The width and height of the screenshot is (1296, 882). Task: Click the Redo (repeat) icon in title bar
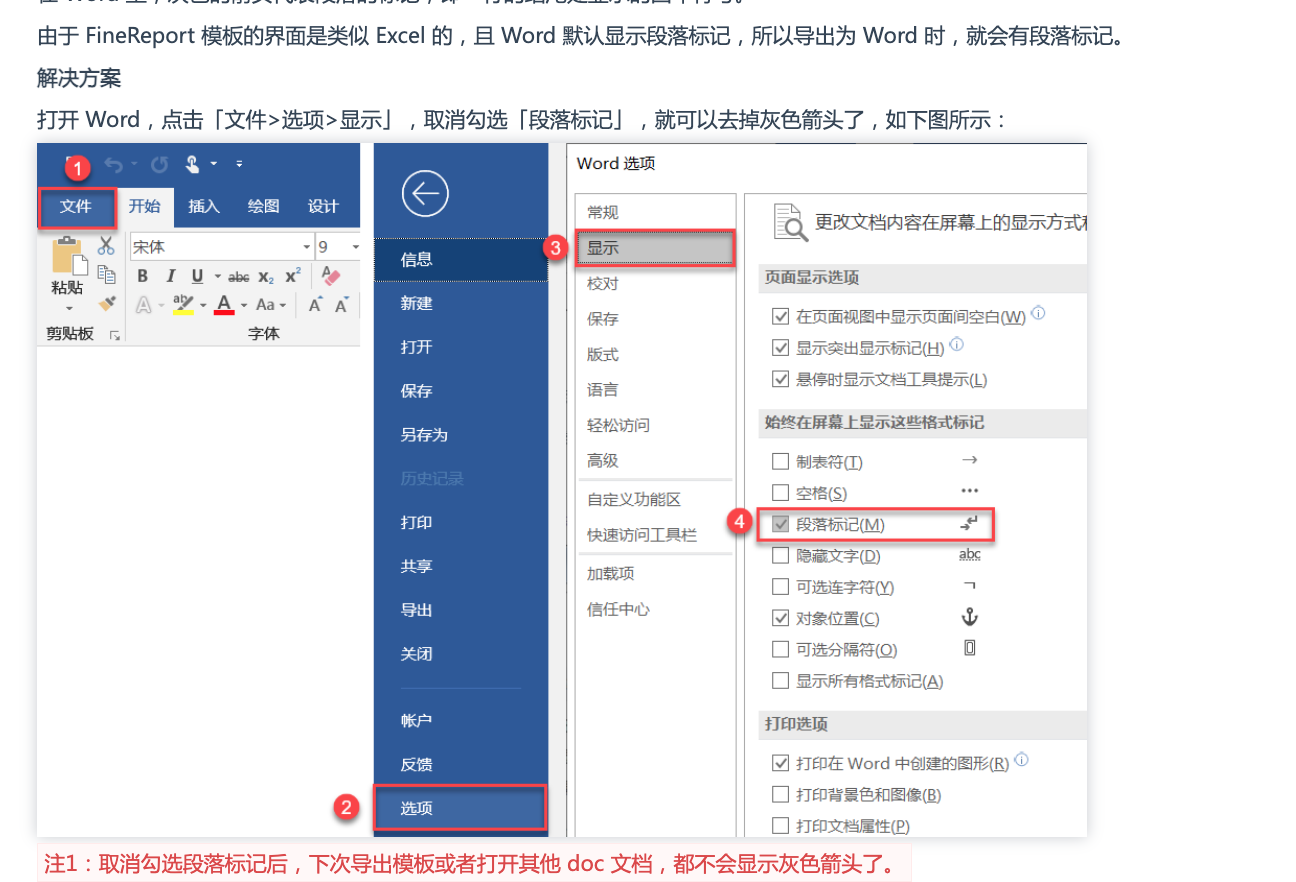coord(159,164)
